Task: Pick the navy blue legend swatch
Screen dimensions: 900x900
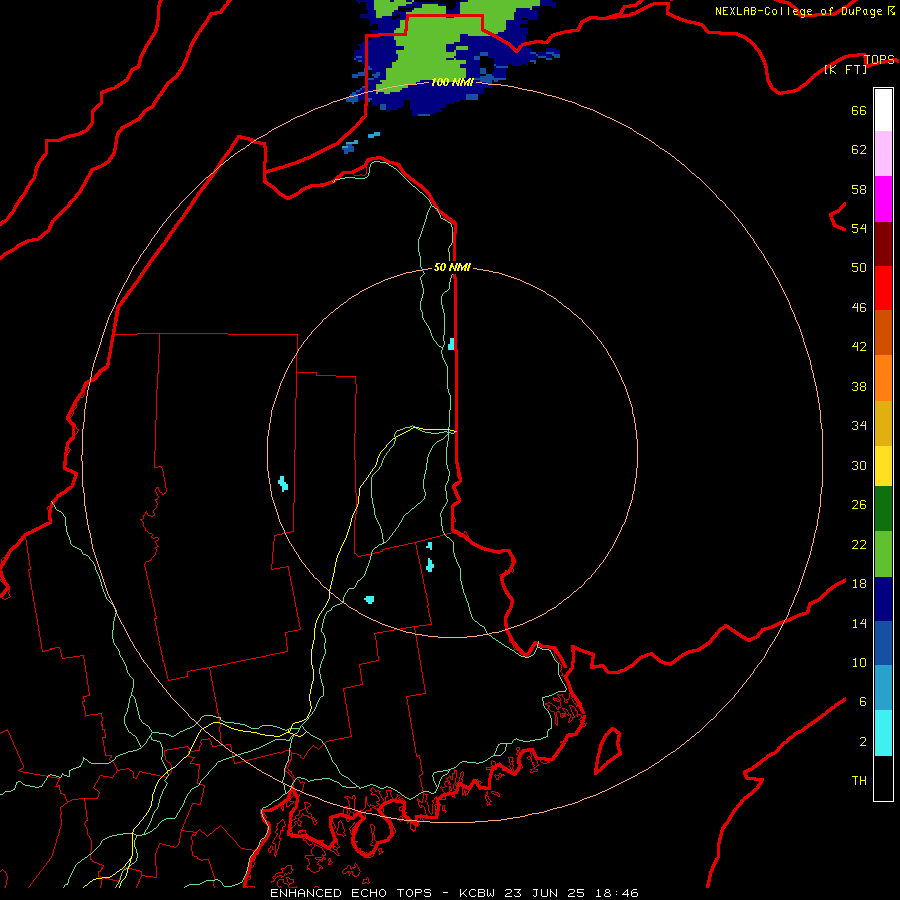Action: 883,599
